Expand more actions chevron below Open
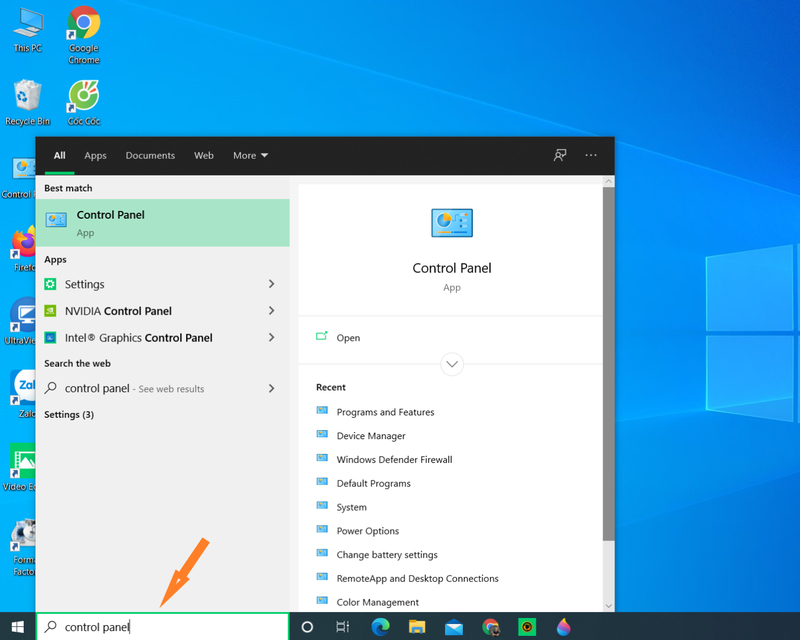Image resolution: width=800 pixels, height=640 pixels. [452, 364]
